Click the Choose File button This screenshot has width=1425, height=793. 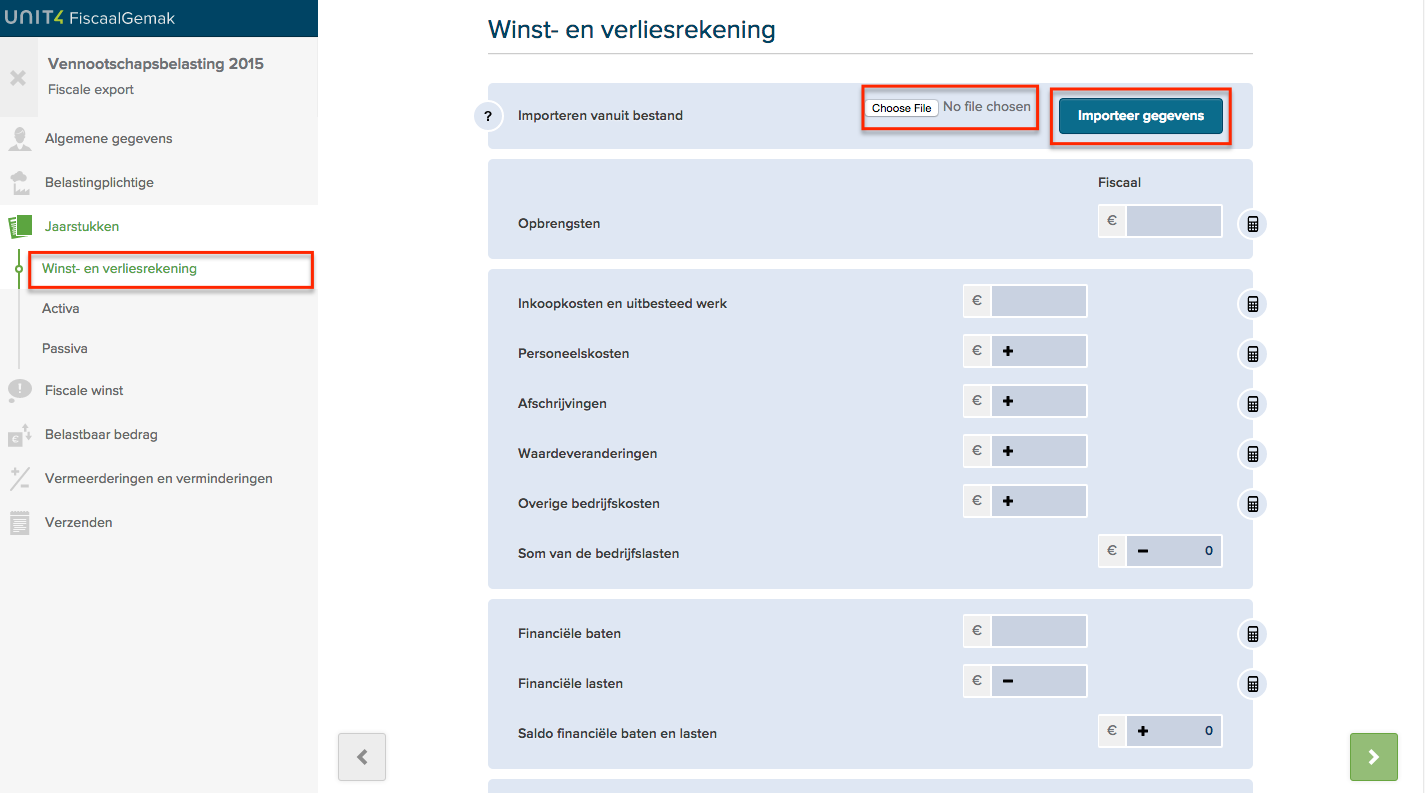coord(901,108)
